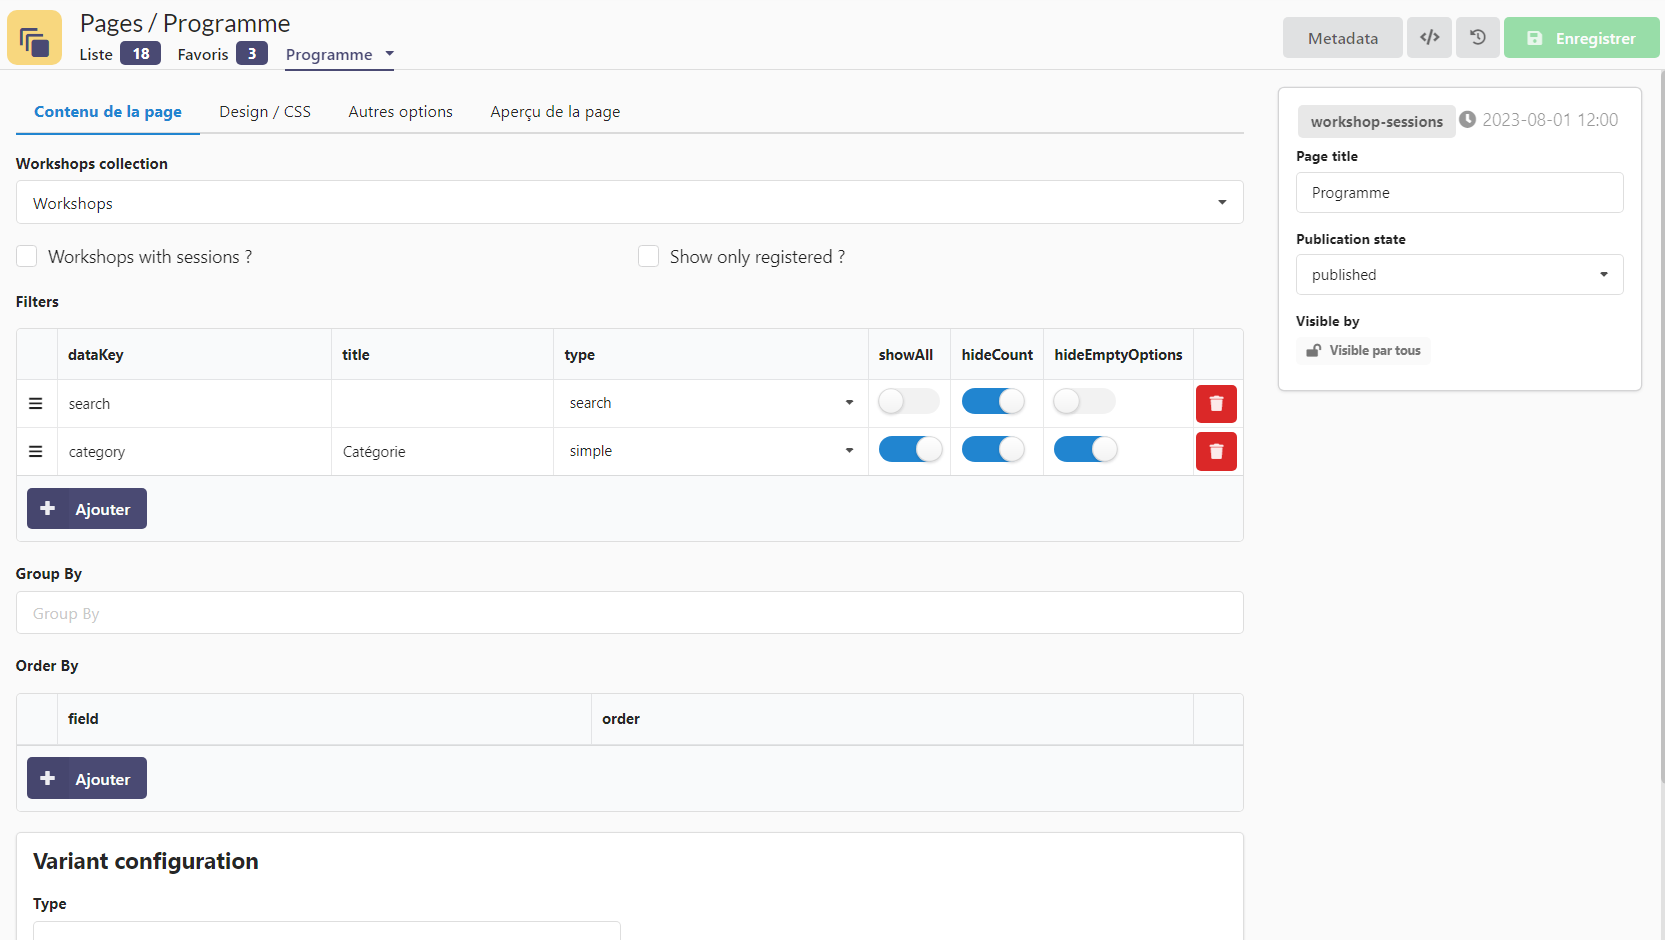
Task: Toggle hideCount for search filter
Action: coord(993,402)
